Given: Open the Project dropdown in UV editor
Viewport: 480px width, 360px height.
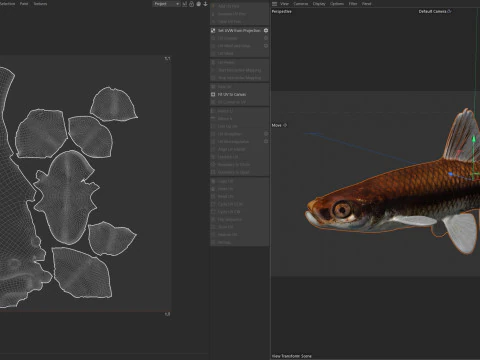Looking at the screenshot, I should 166,4.
